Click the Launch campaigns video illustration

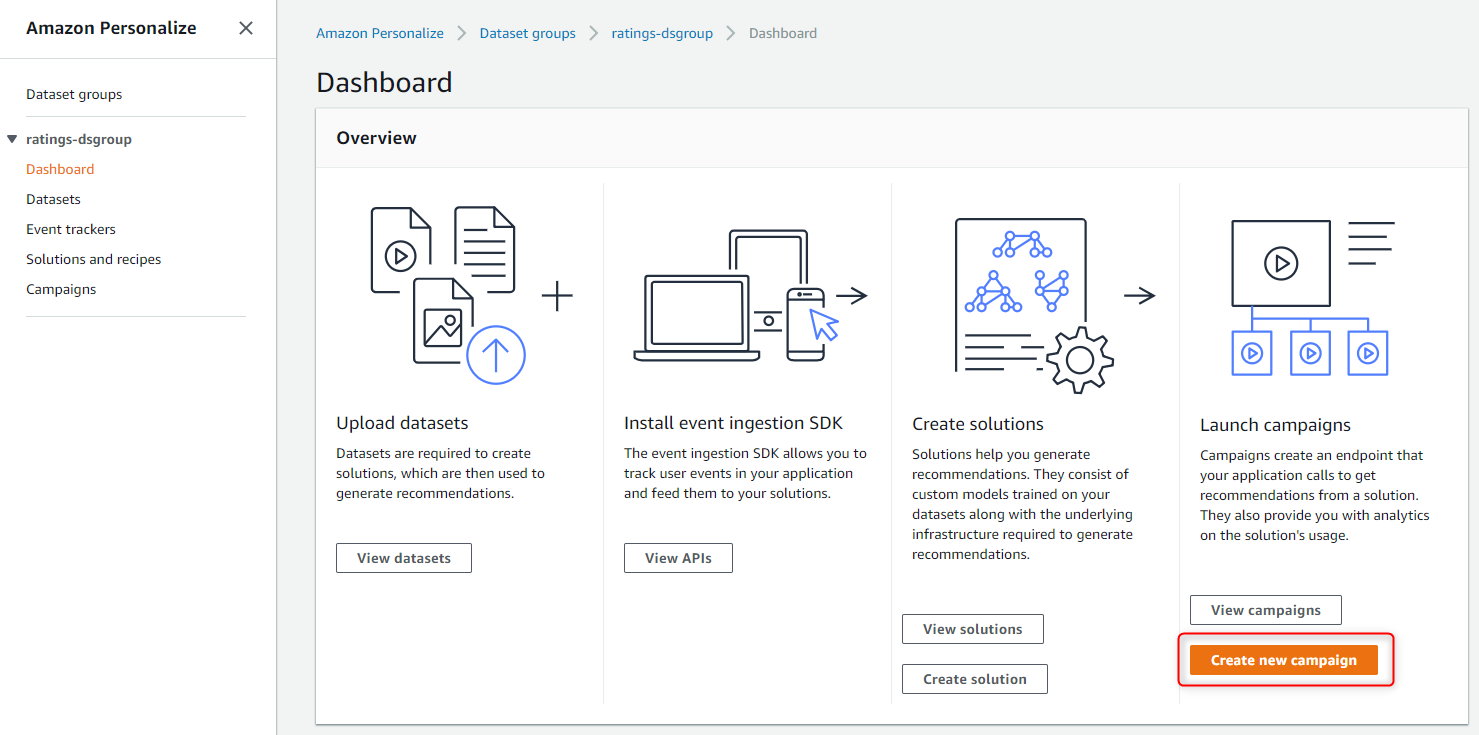pyautogui.click(x=1313, y=298)
